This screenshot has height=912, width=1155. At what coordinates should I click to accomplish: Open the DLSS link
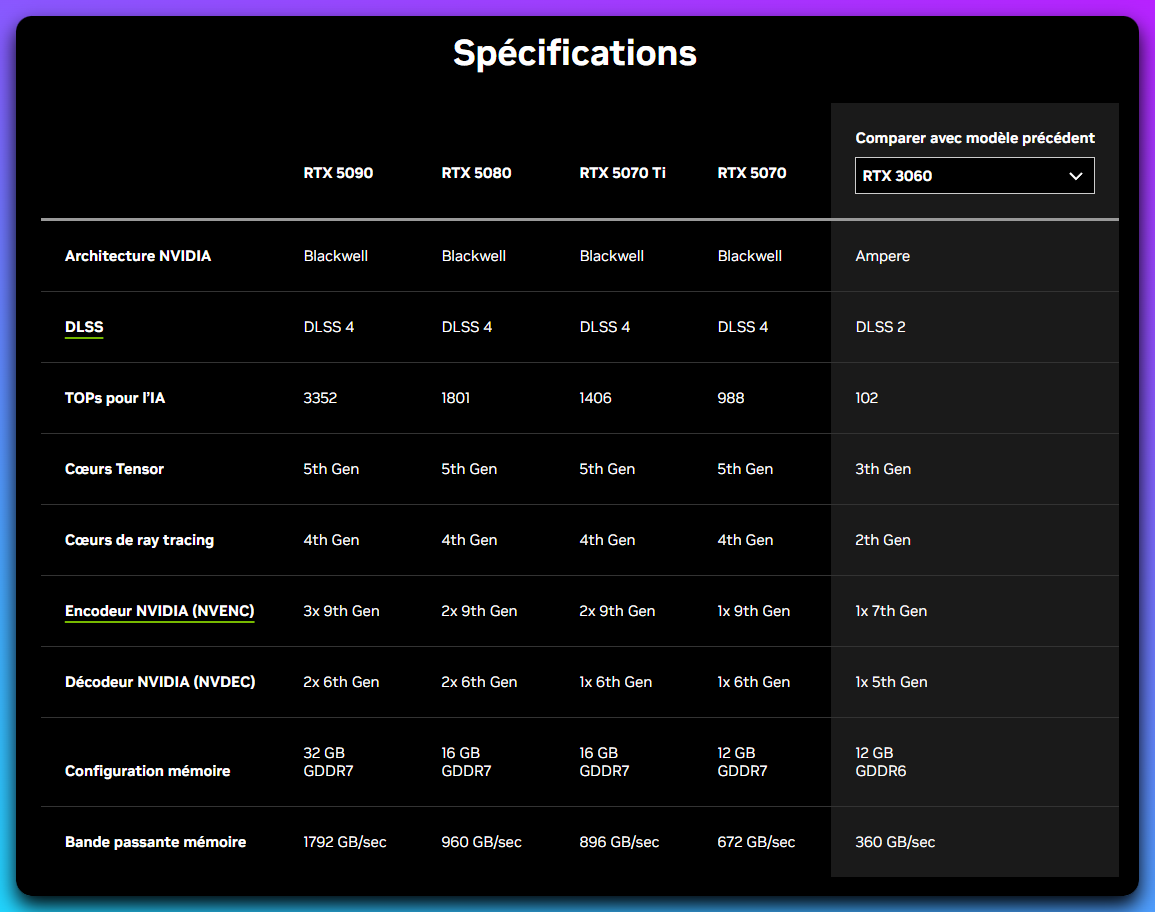click(84, 326)
